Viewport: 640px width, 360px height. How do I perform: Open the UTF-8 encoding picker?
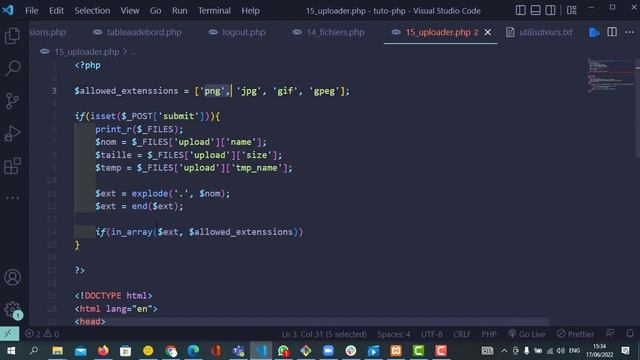pos(431,334)
